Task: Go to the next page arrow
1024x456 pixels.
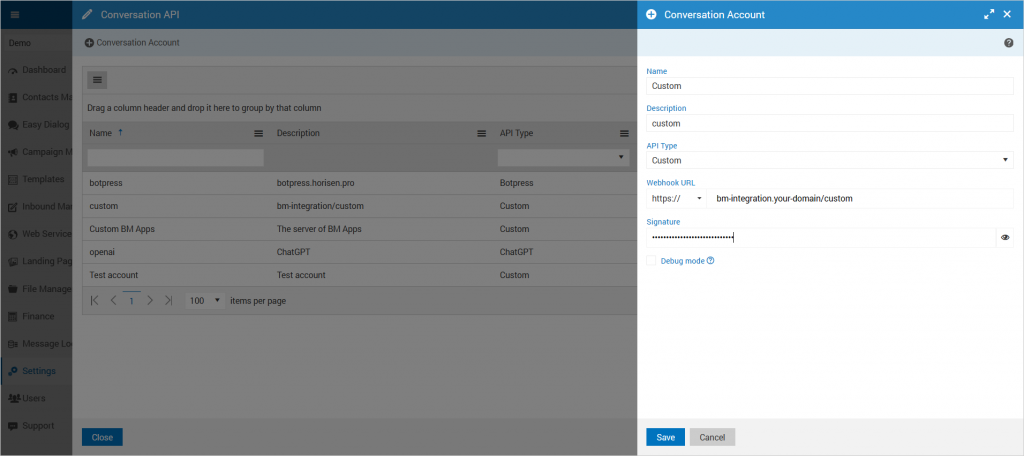Action: tap(150, 300)
